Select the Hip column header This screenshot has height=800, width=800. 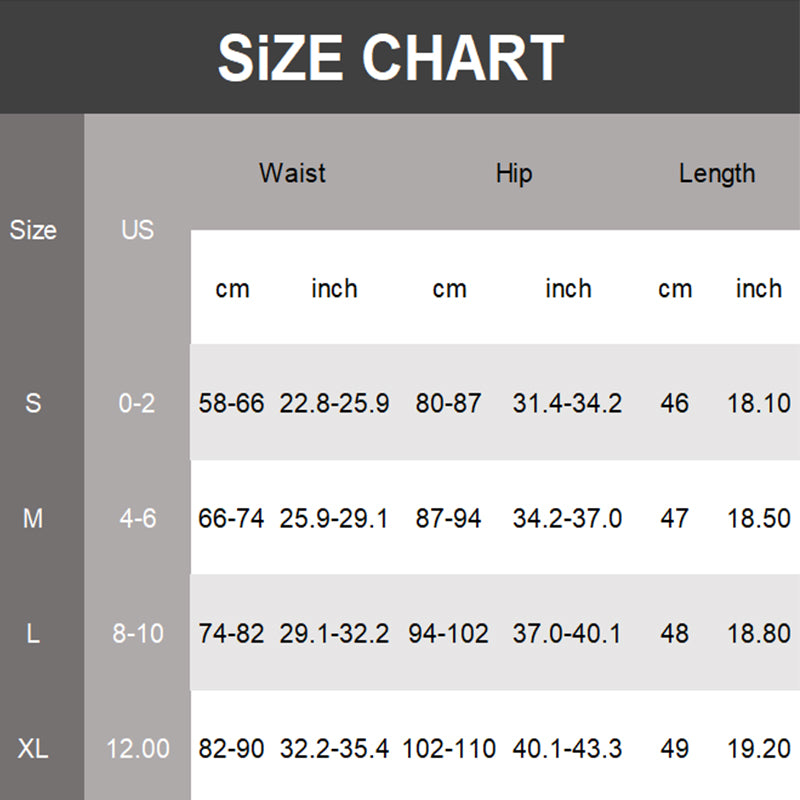click(x=514, y=173)
